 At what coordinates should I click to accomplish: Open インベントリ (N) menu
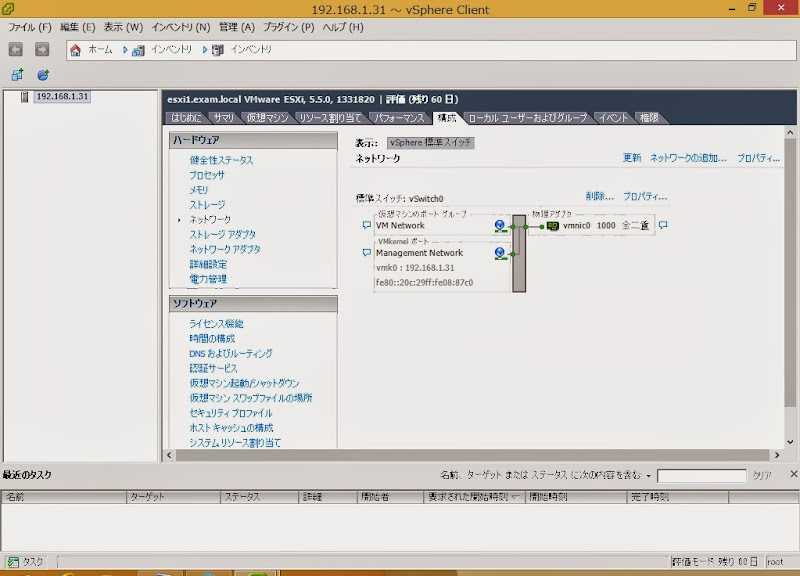[181, 28]
